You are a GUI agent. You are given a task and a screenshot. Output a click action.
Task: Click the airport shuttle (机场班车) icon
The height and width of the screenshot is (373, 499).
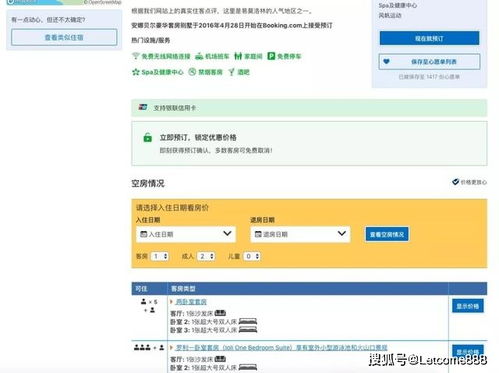click(x=199, y=56)
